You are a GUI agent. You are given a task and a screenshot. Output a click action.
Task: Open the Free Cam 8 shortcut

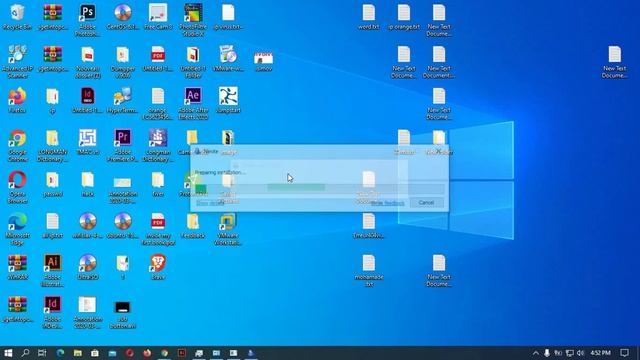(158, 17)
